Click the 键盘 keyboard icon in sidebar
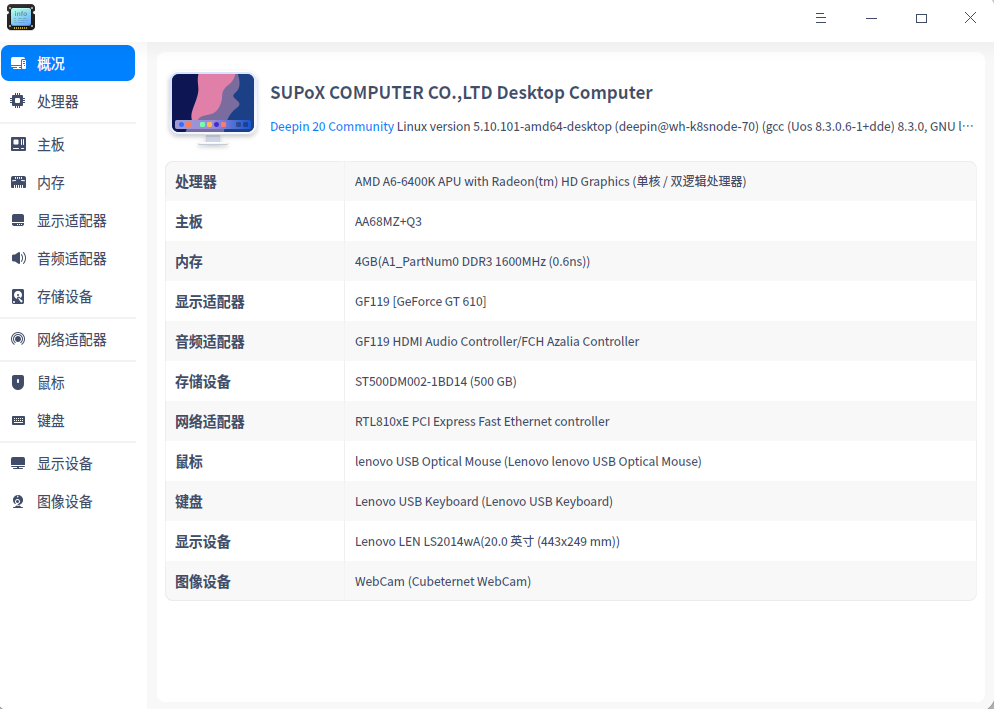The width and height of the screenshot is (994, 709). click(x=18, y=420)
